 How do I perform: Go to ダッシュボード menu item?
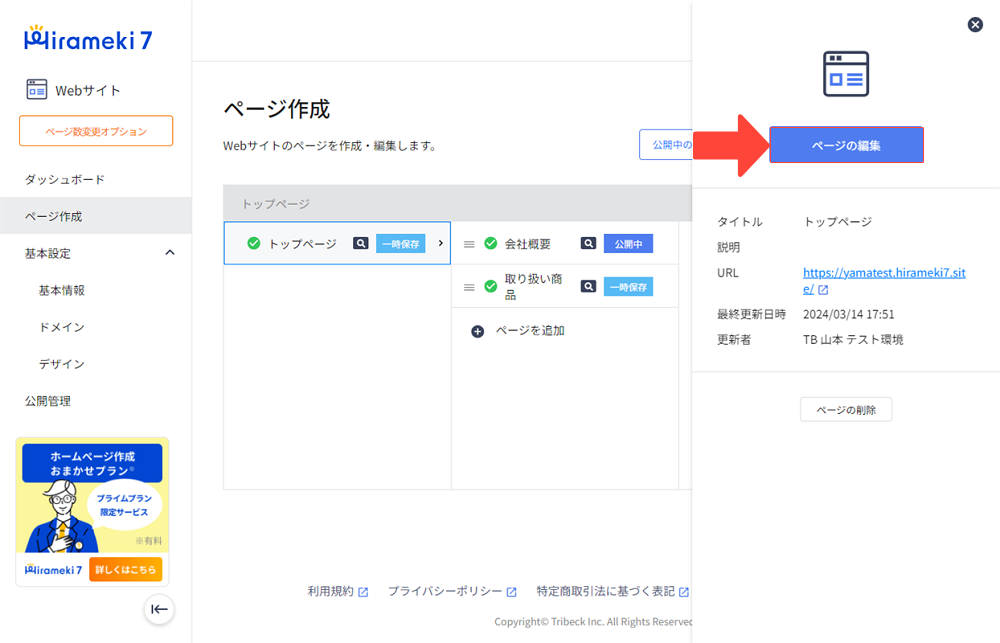tap(64, 179)
